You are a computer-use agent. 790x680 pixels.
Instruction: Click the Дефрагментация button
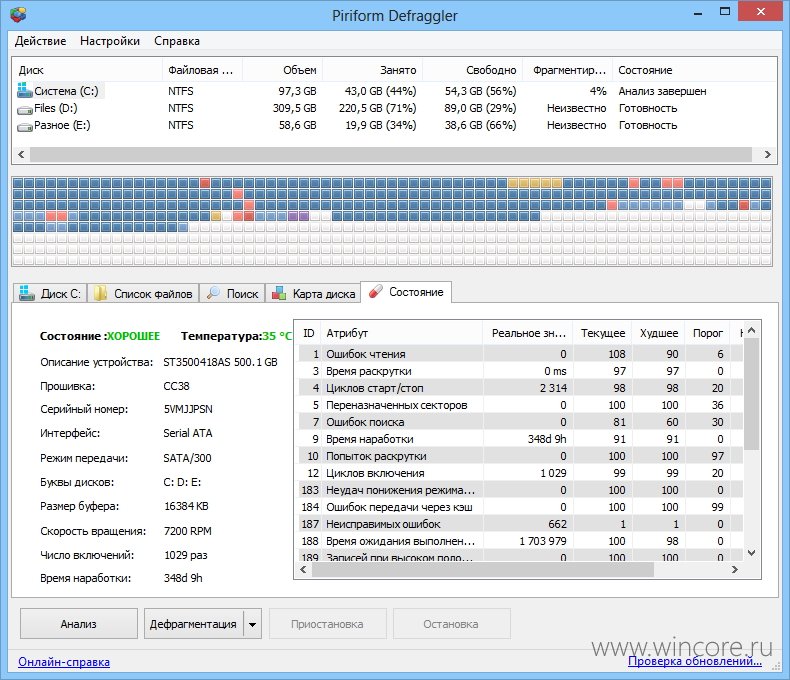click(193, 624)
